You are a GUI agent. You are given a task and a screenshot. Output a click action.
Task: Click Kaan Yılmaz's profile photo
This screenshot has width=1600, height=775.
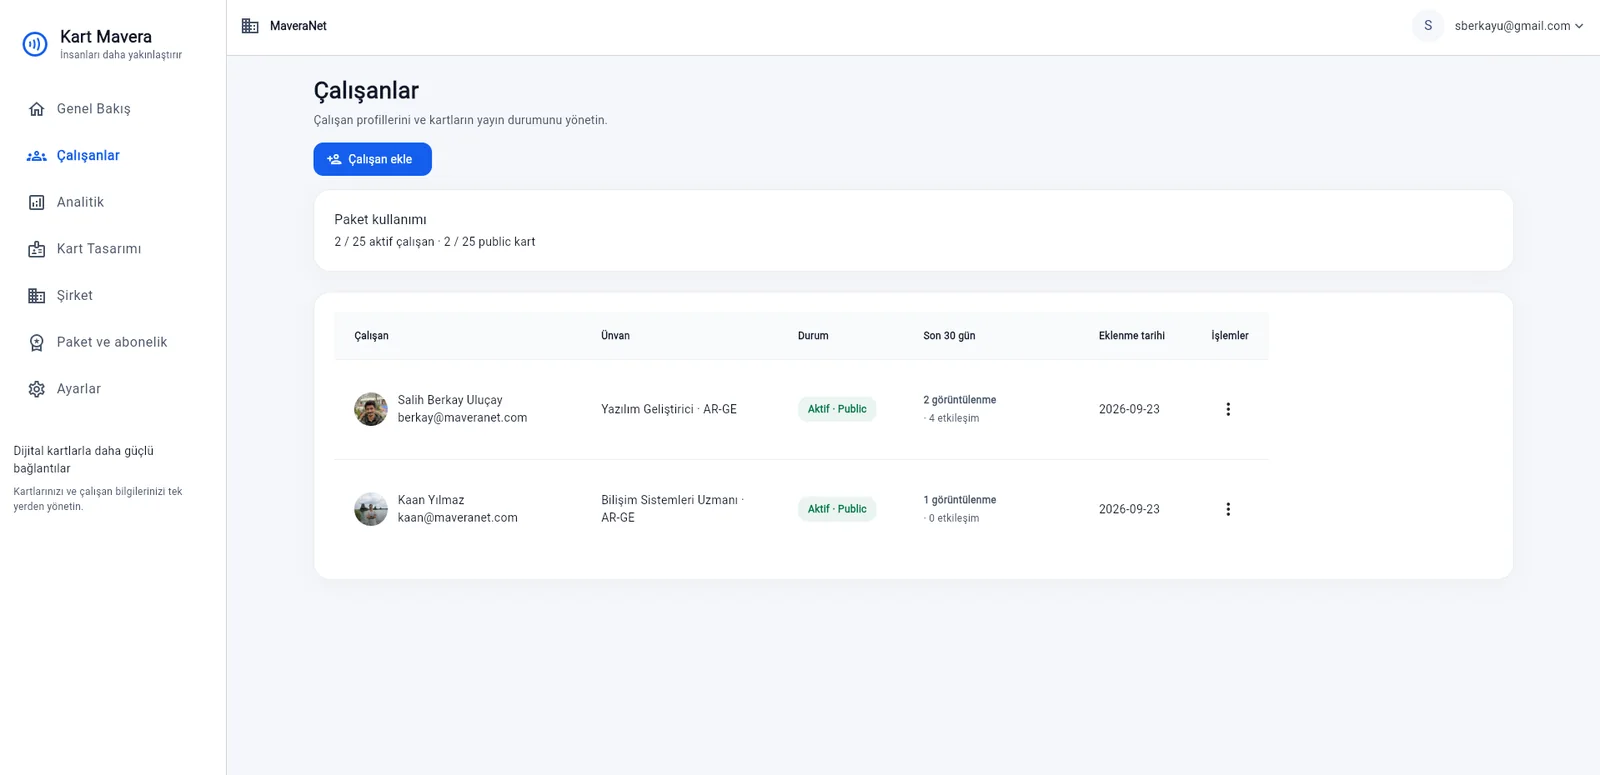(x=371, y=509)
